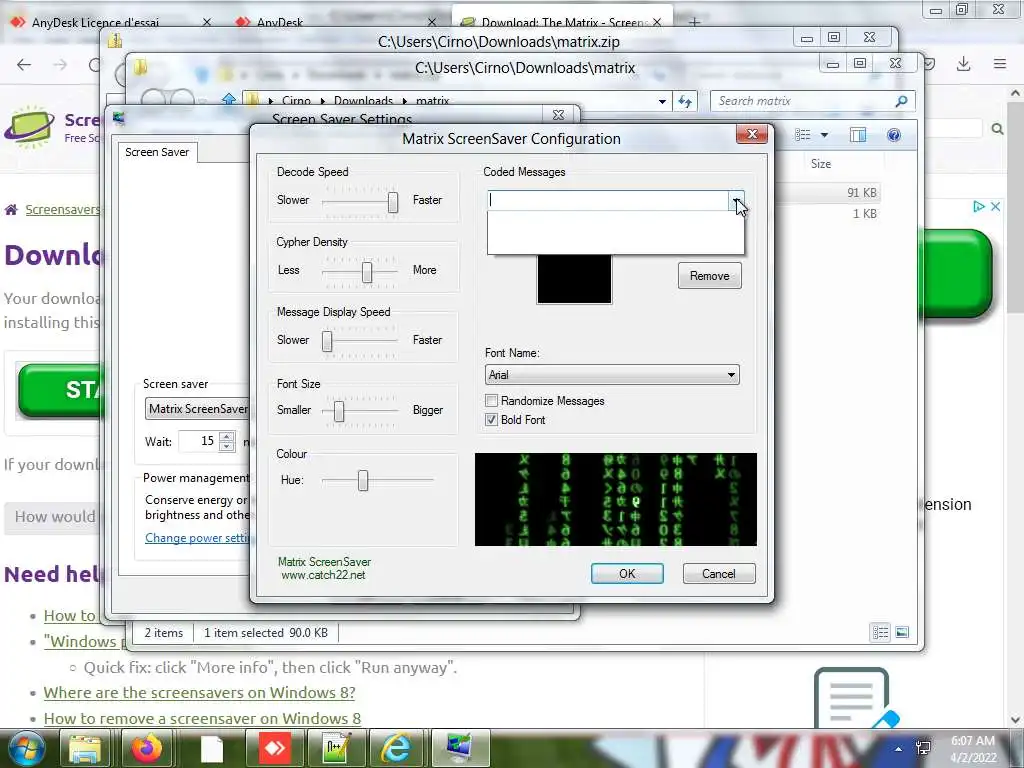Close the Screen Saver Settings window

point(558,115)
